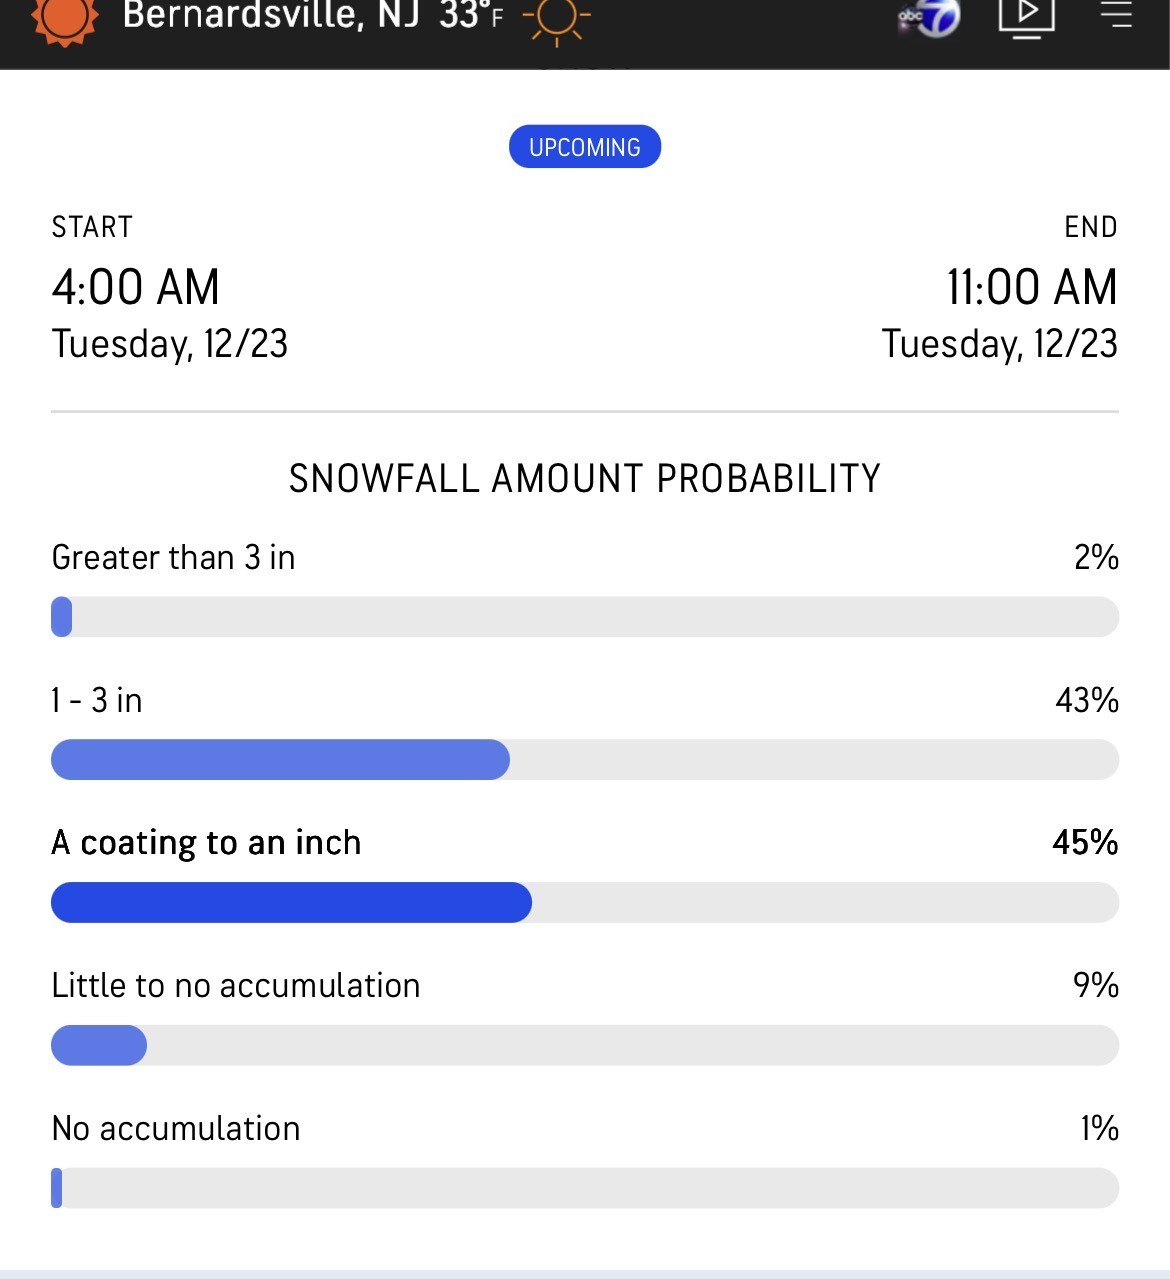1170x1279 pixels.
Task: Select the A coating to an inch bar
Action: pyautogui.click(x=585, y=903)
